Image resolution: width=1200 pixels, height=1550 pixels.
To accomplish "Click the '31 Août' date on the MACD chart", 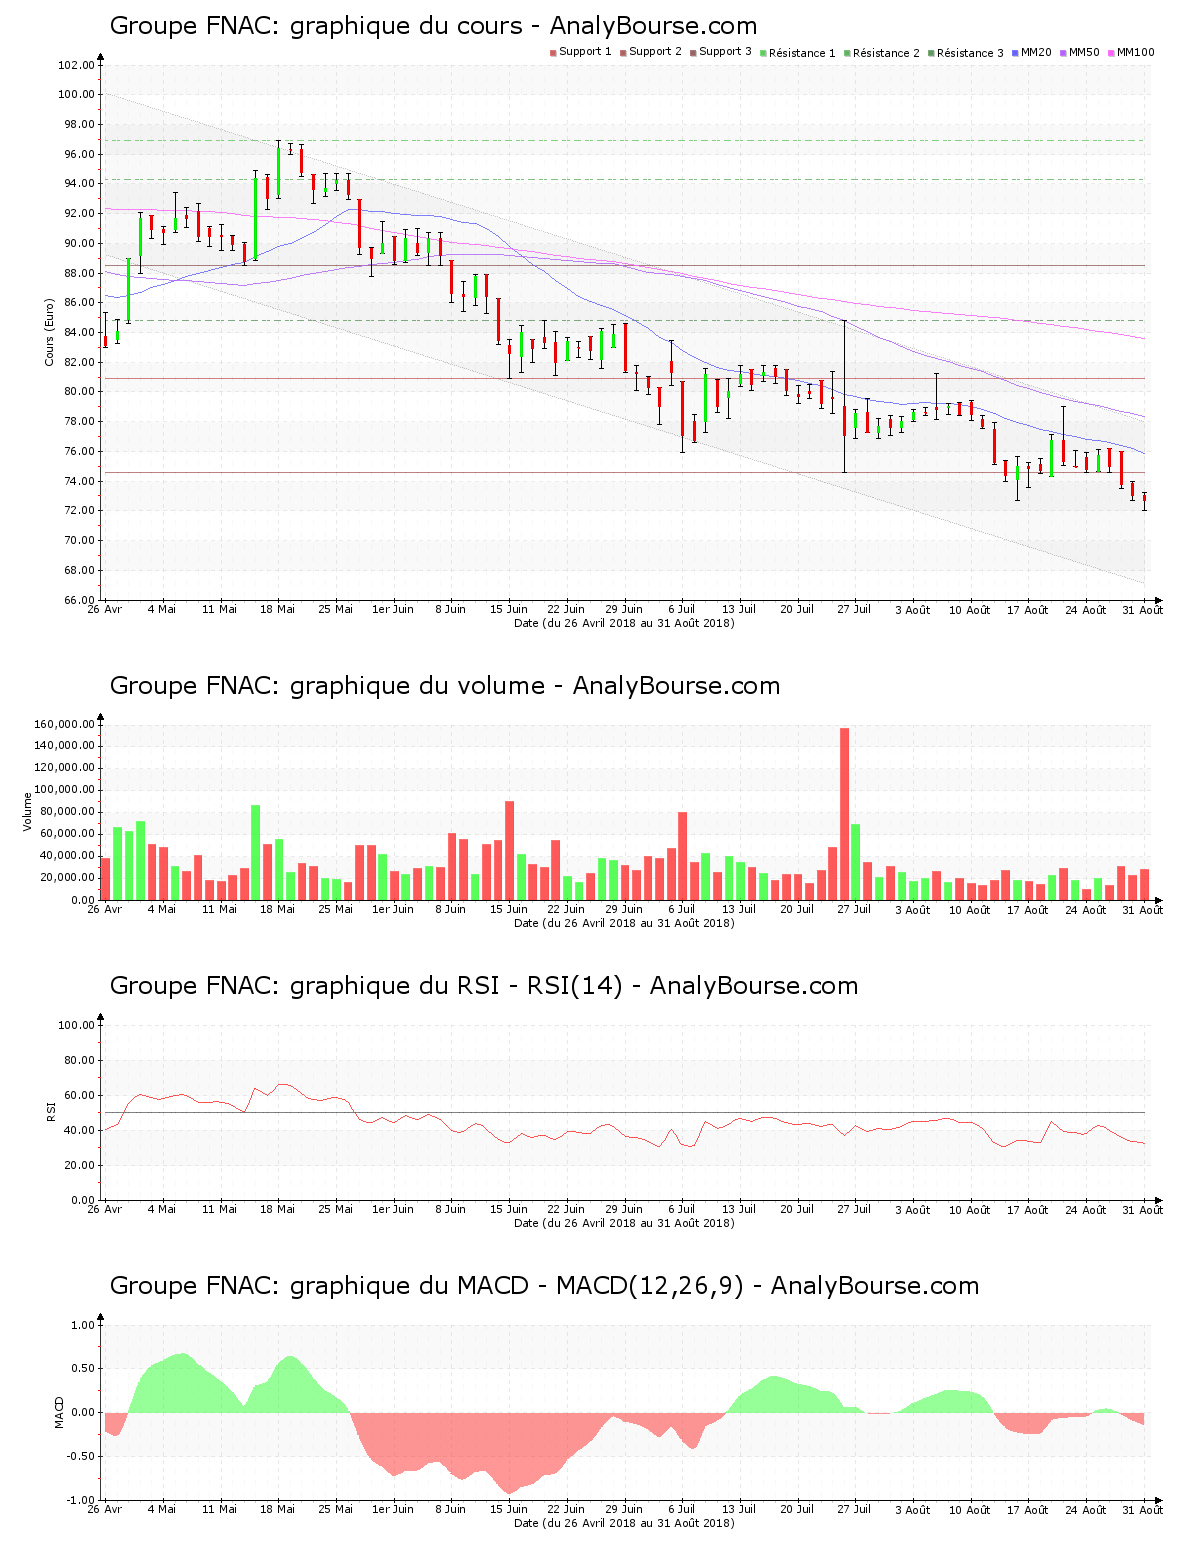I will pyautogui.click(x=1143, y=1509).
